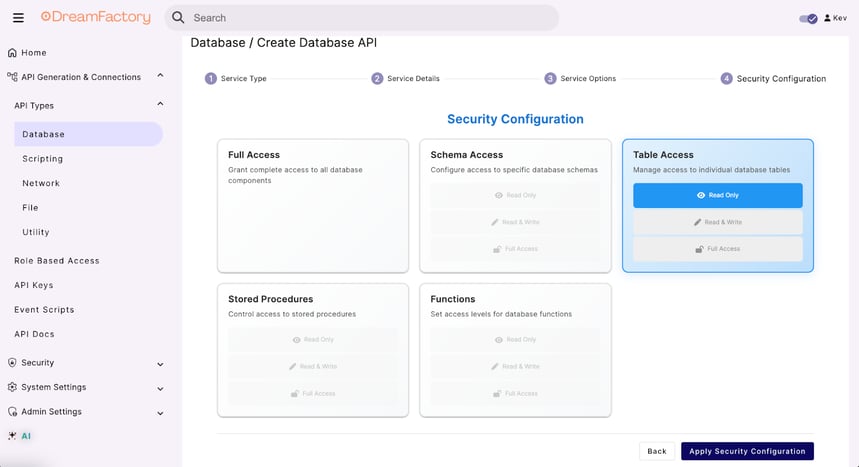Expand the Security section chevron
This screenshot has width=859, height=467.
[160, 364]
